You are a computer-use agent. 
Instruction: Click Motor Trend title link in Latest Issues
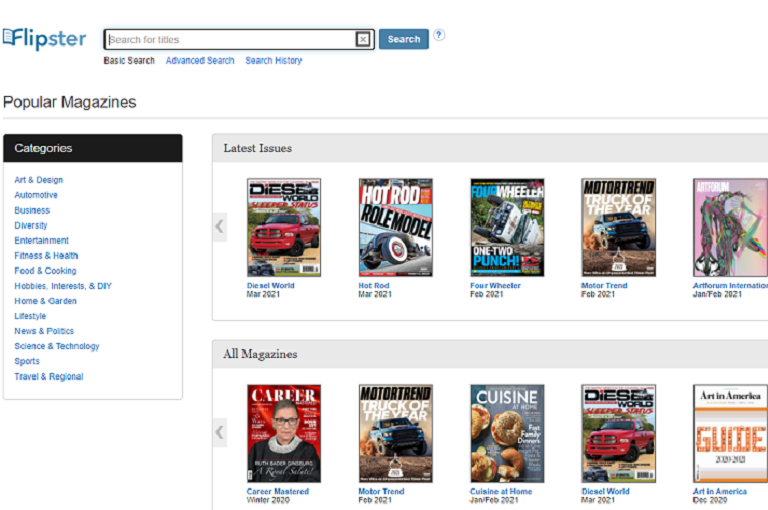tap(604, 286)
